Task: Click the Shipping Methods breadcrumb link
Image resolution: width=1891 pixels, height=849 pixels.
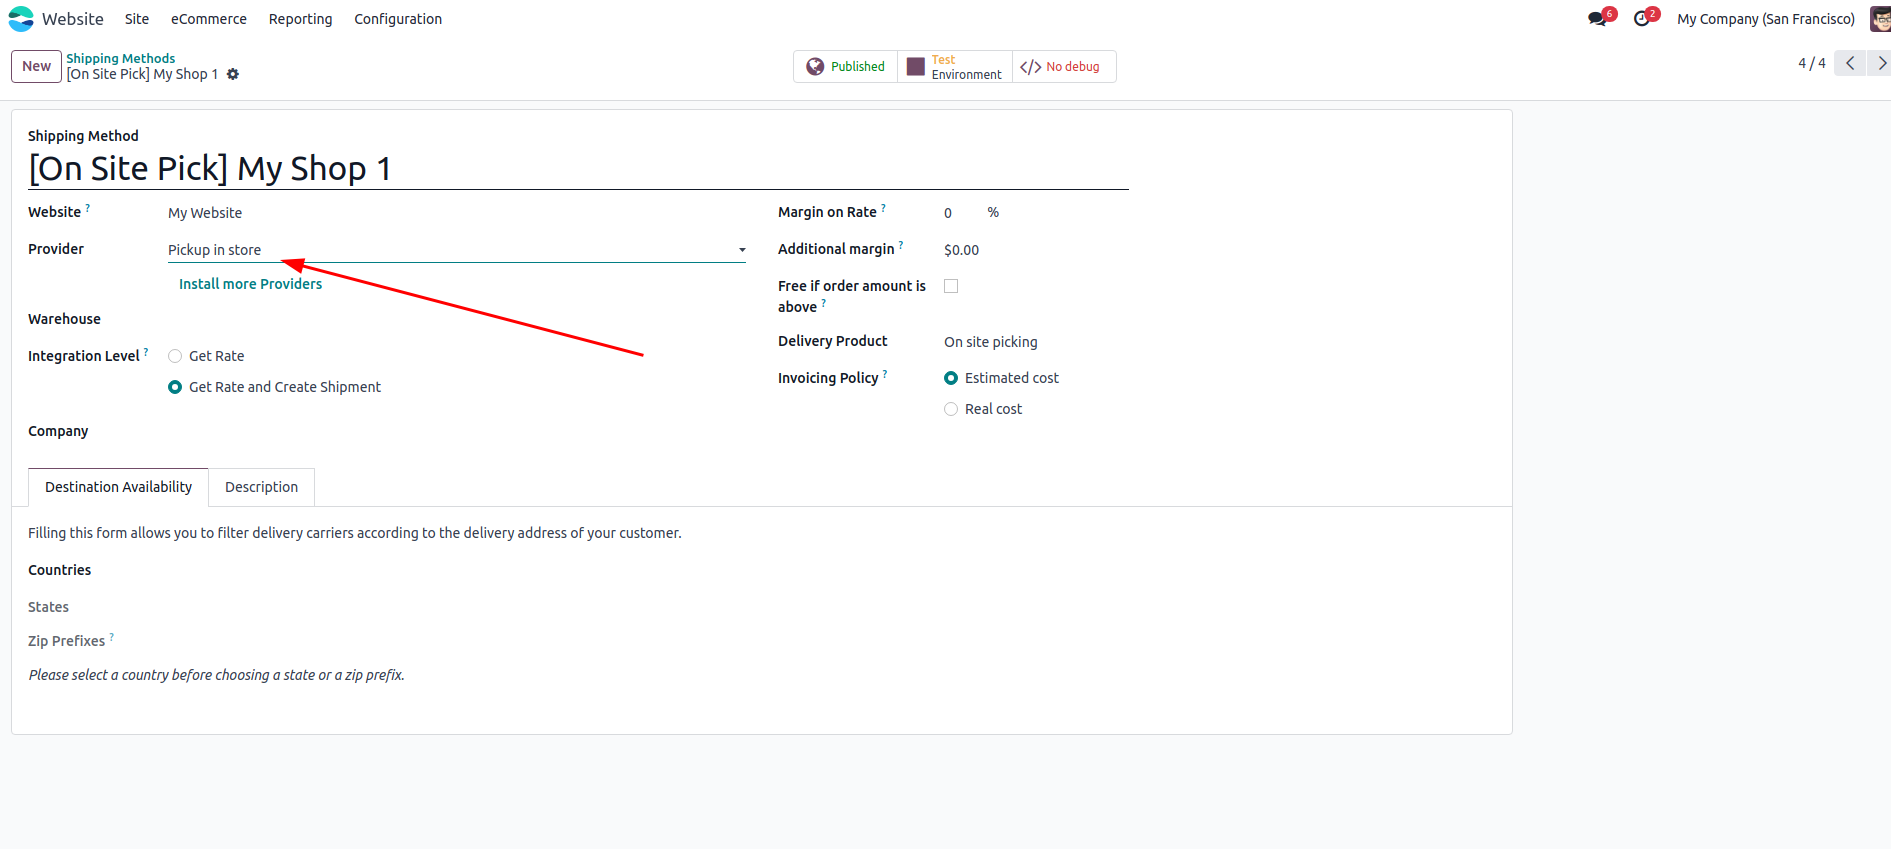Action: pos(120,58)
